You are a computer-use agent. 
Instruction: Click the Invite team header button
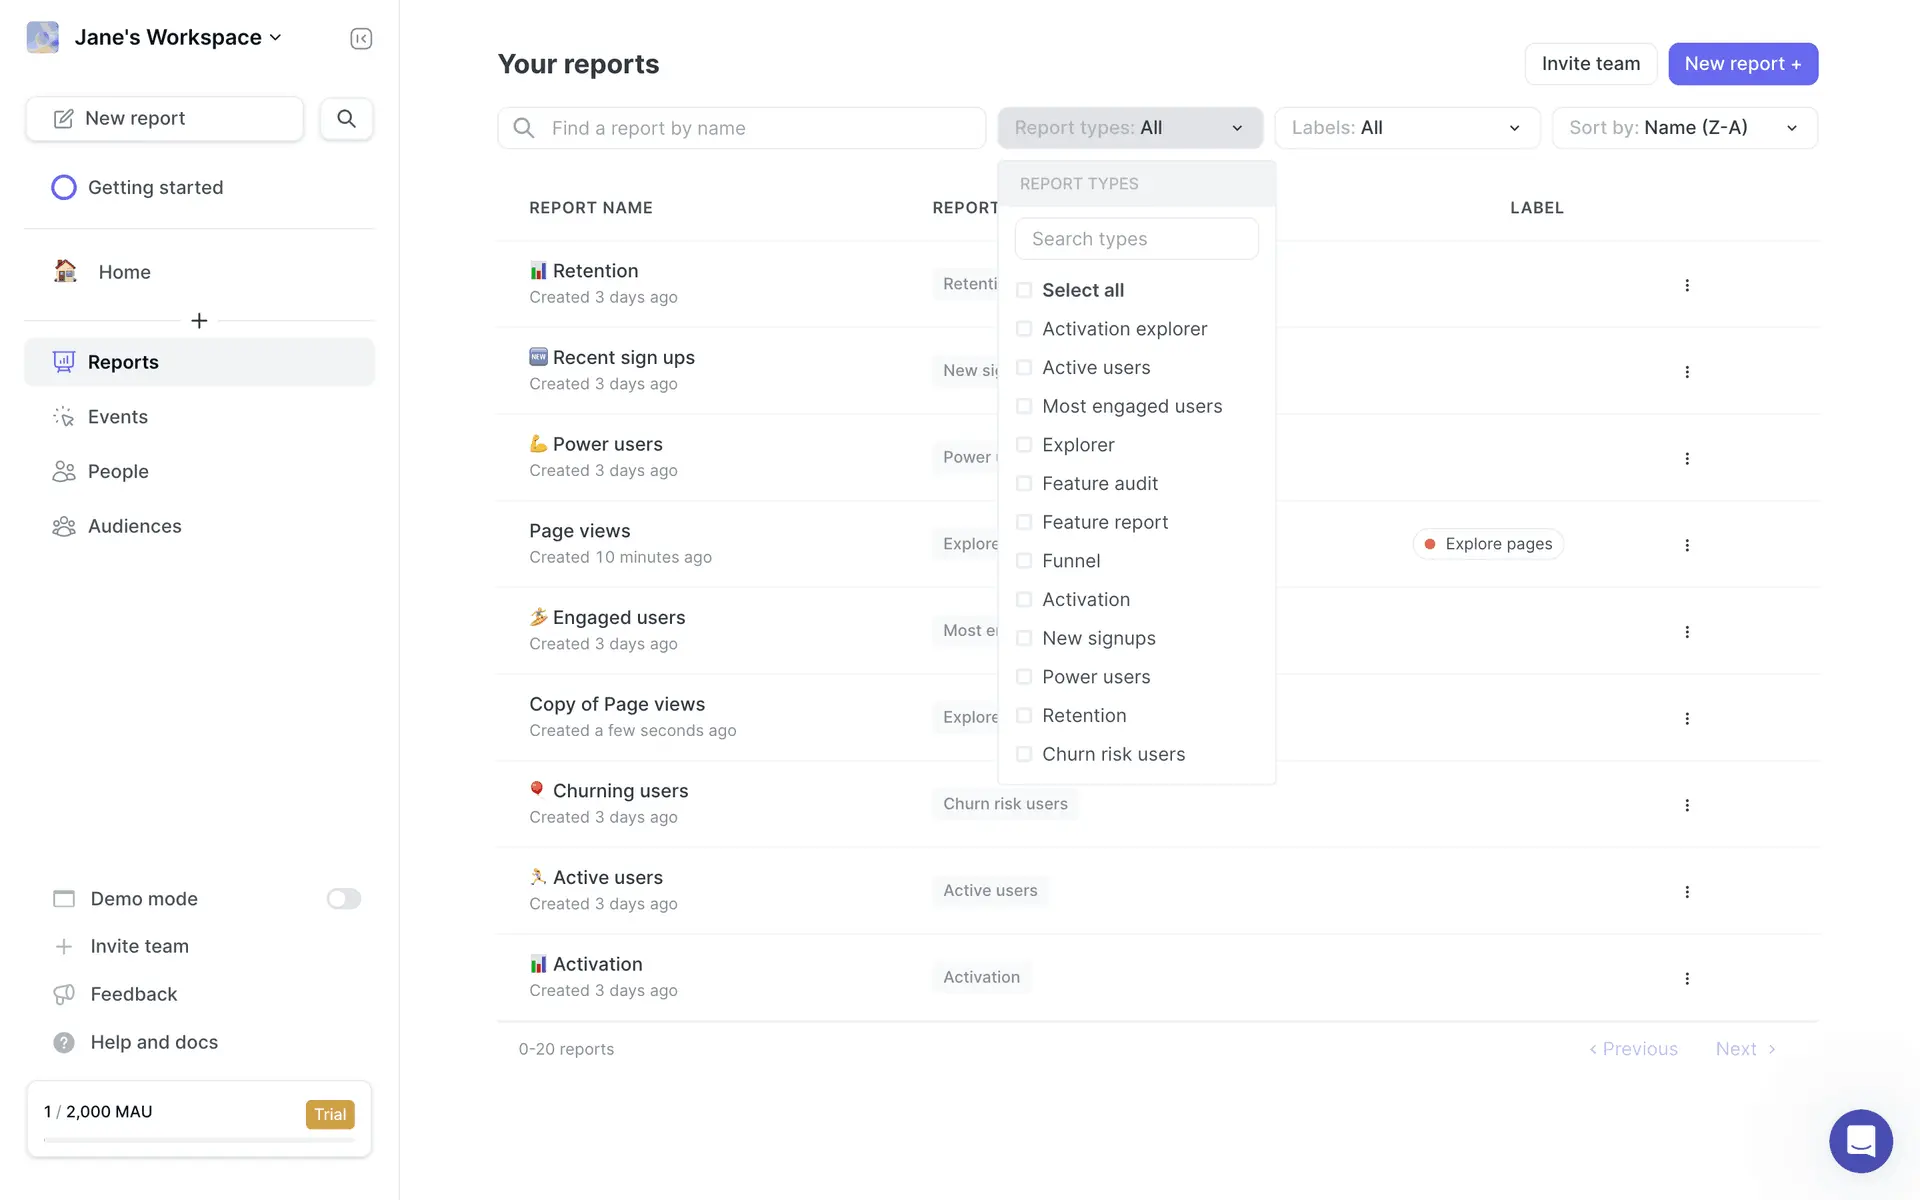coord(1590,64)
